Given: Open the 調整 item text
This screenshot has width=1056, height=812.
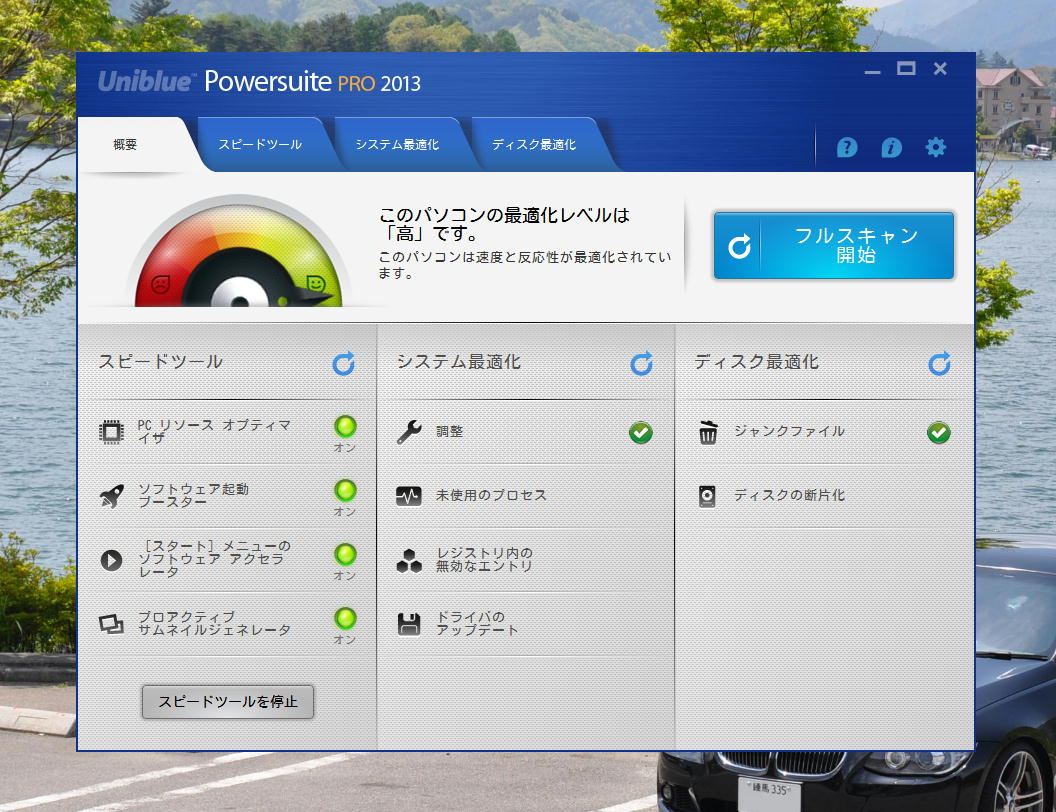Looking at the screenshot, I should [449, 432].
